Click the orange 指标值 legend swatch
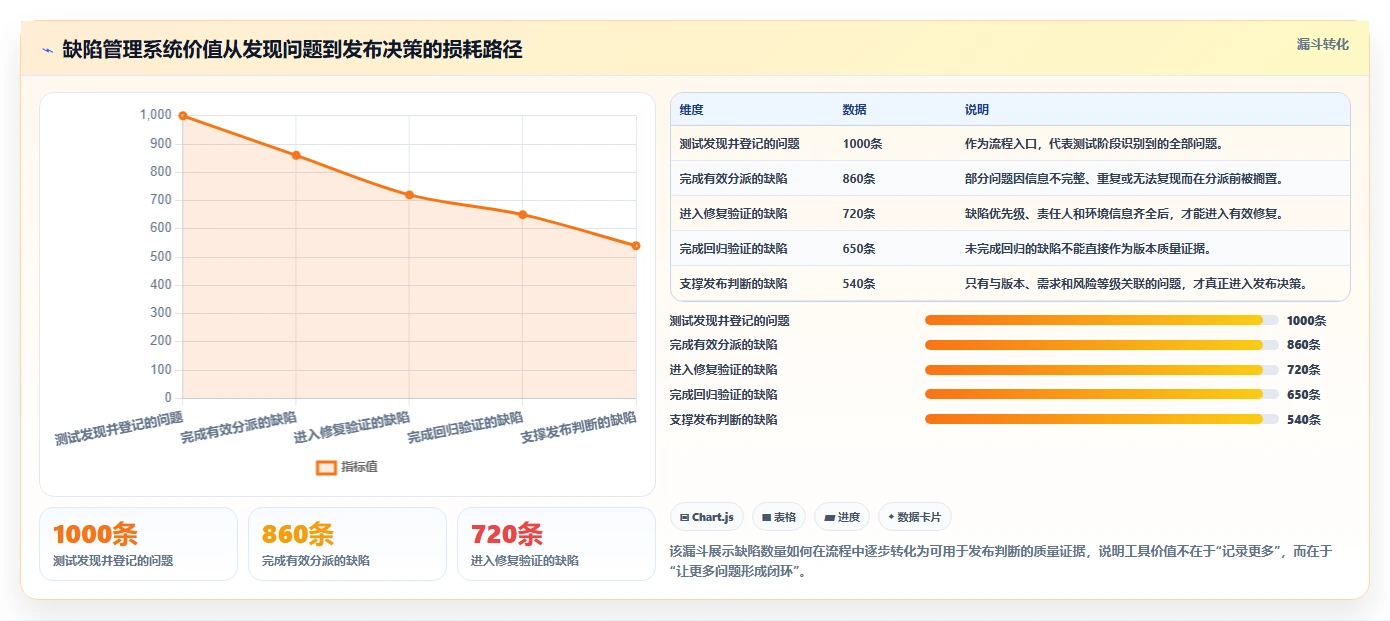Image resolution: width=1390 pixels, height=621 pixels. [326, 467]
